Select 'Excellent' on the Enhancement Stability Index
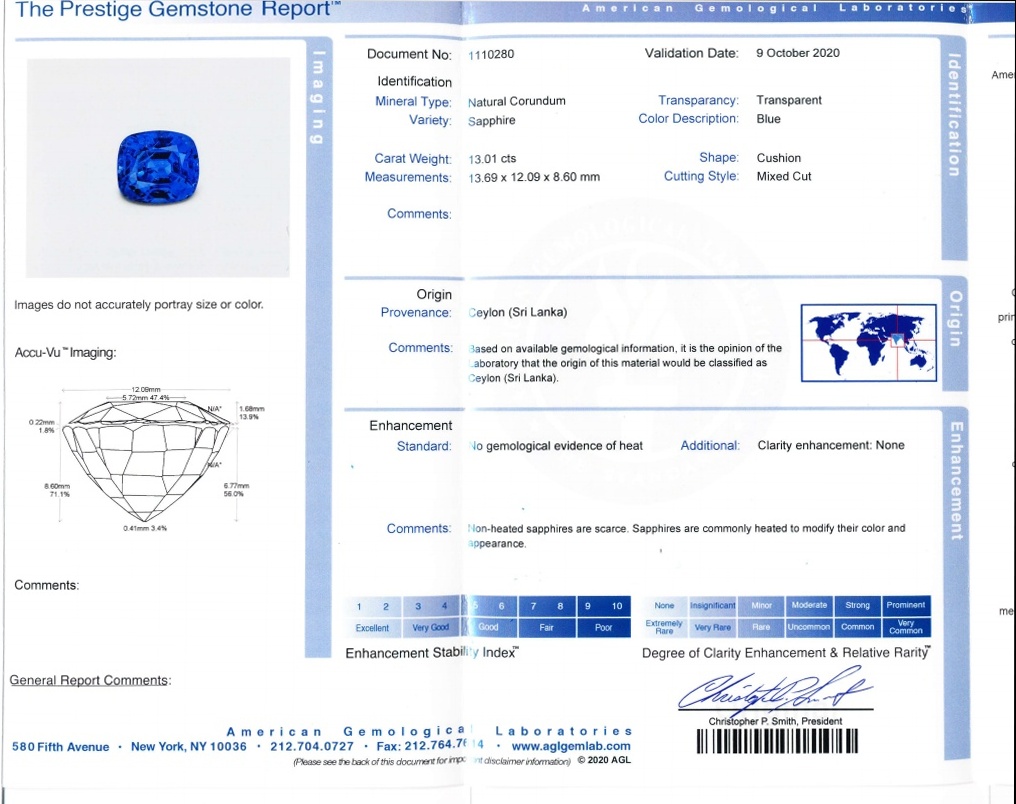Viewport: 1016px width, 804px height. point(372,627)
